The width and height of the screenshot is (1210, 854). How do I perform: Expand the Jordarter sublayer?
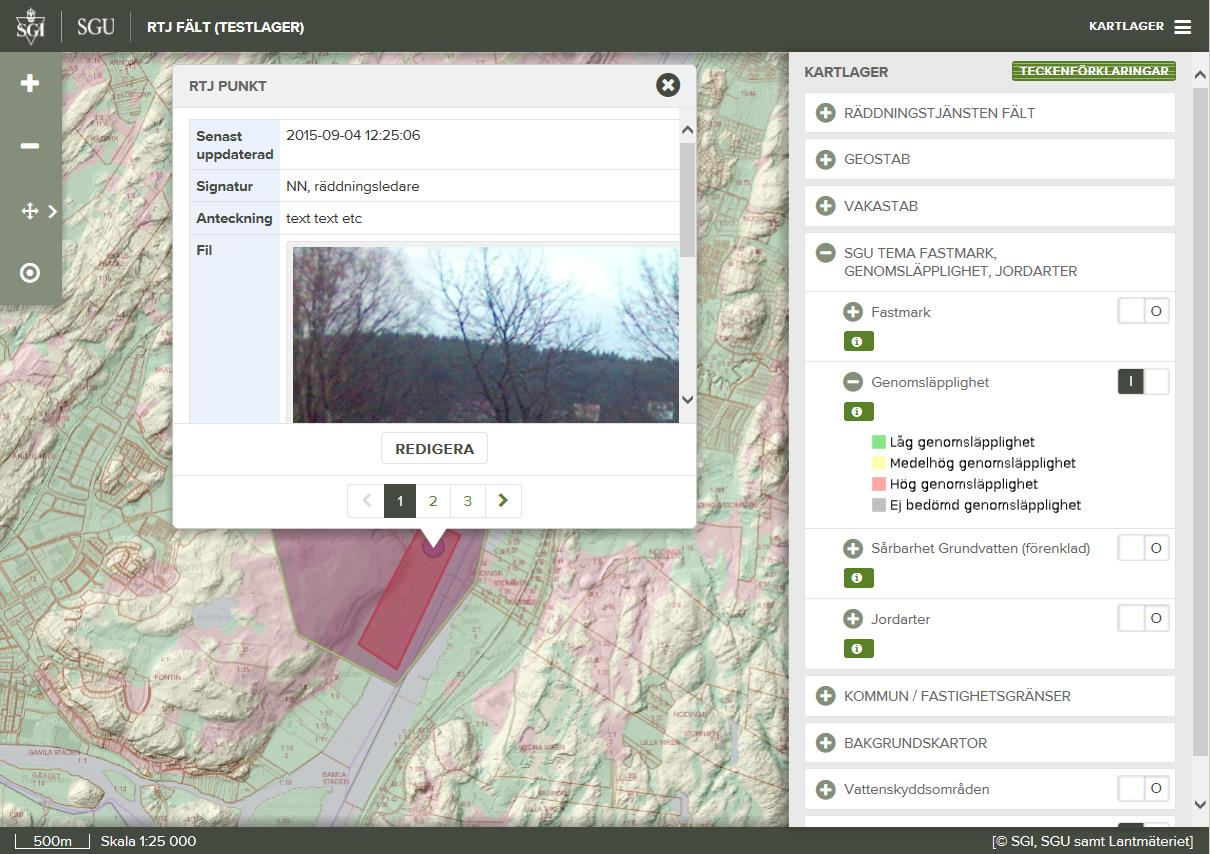tap(853, 619)
